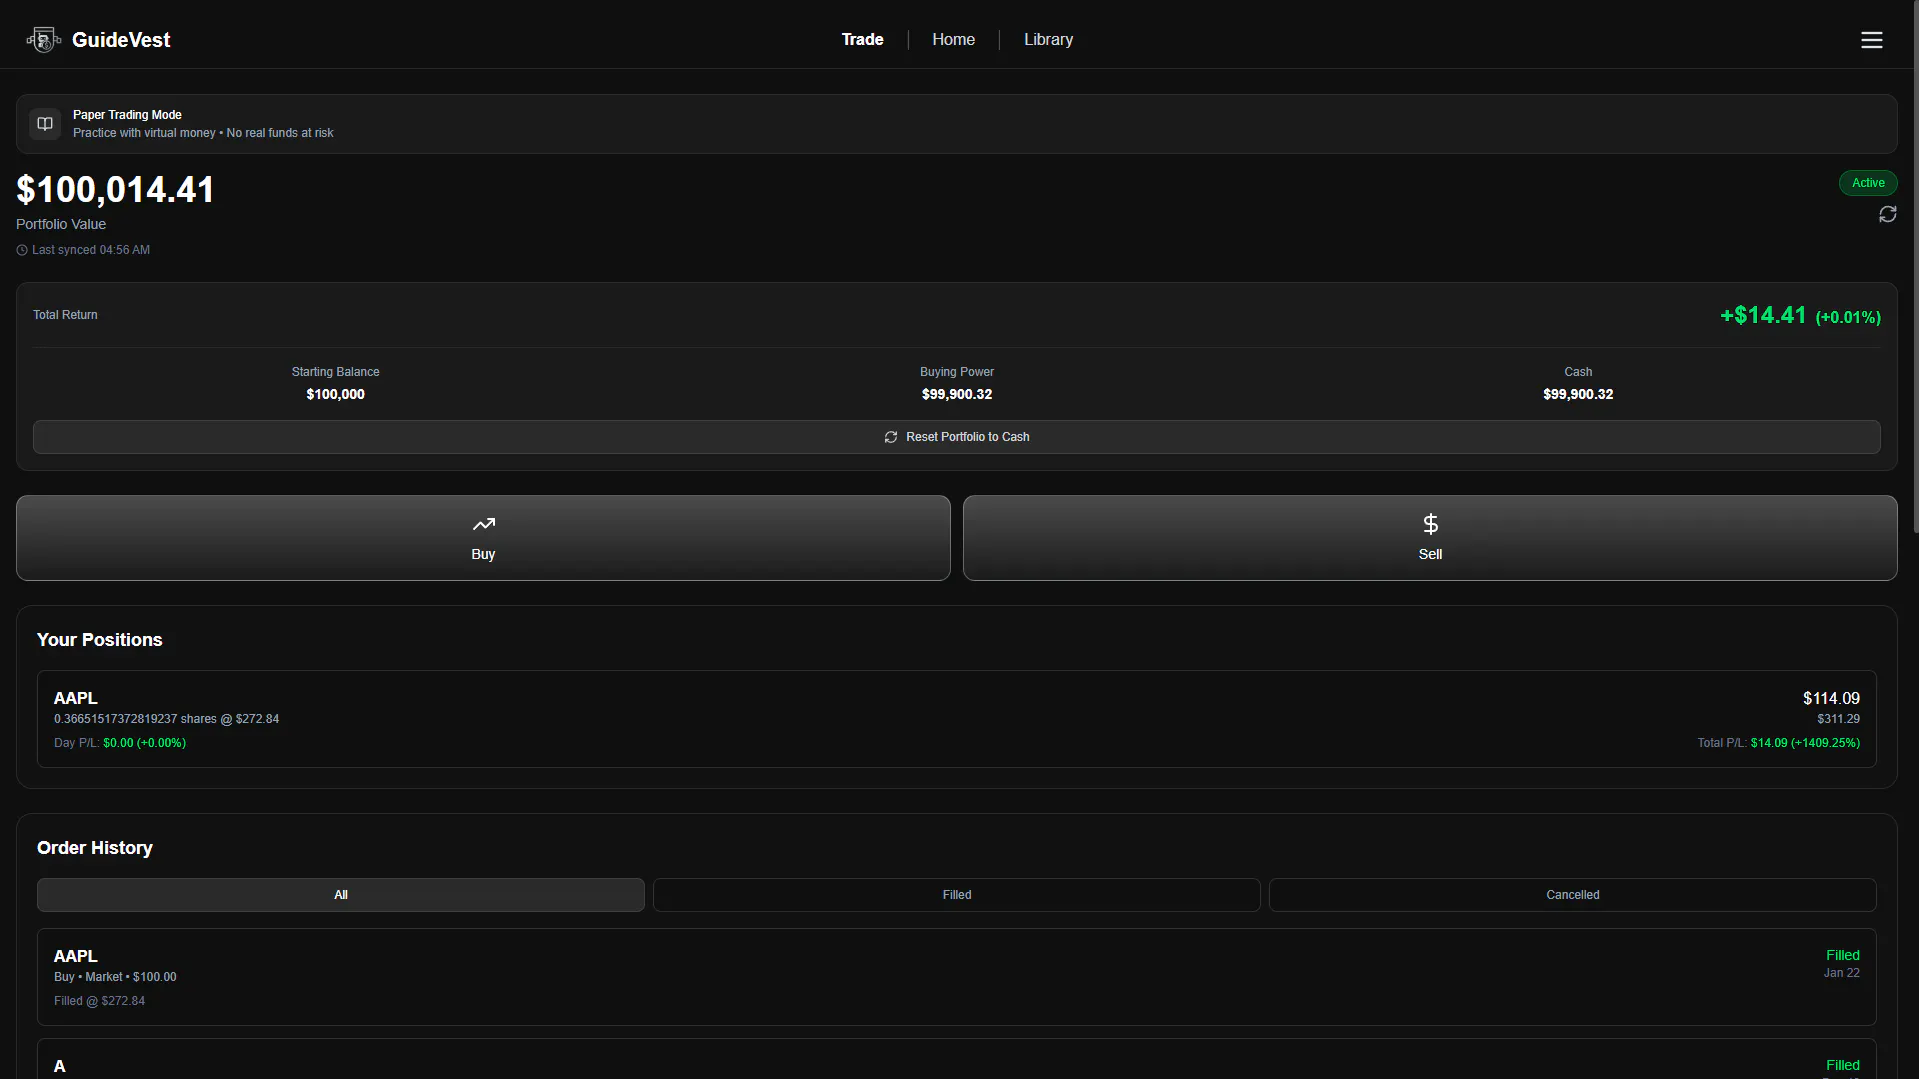
Task: Click the clock icon beside Last synced
Action: tap(22, 250)
